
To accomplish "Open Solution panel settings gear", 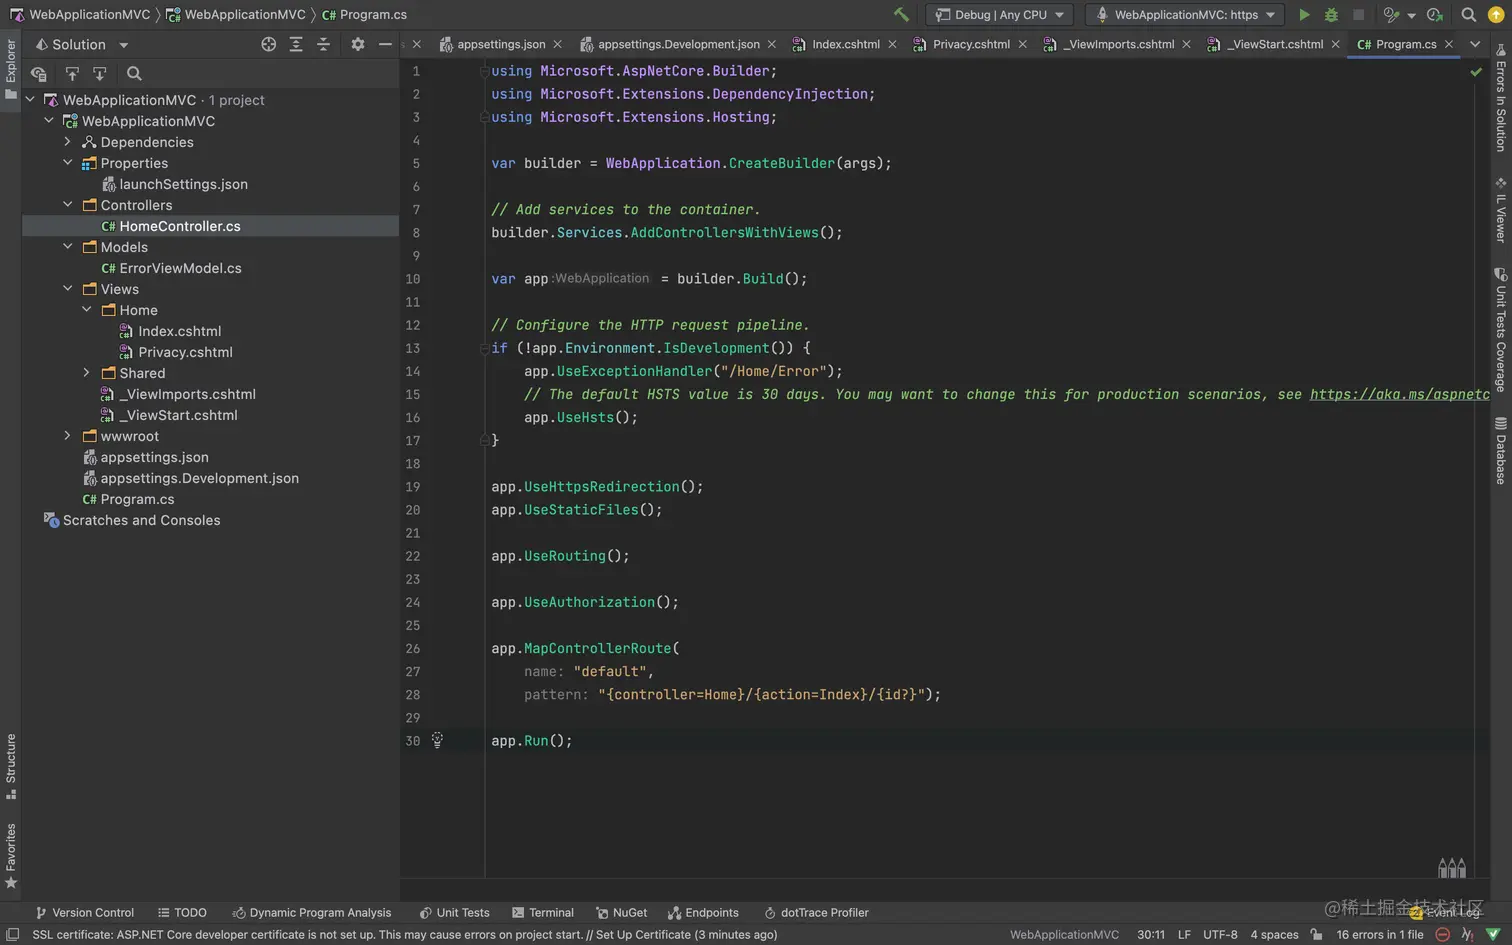I will coord(357,44).
